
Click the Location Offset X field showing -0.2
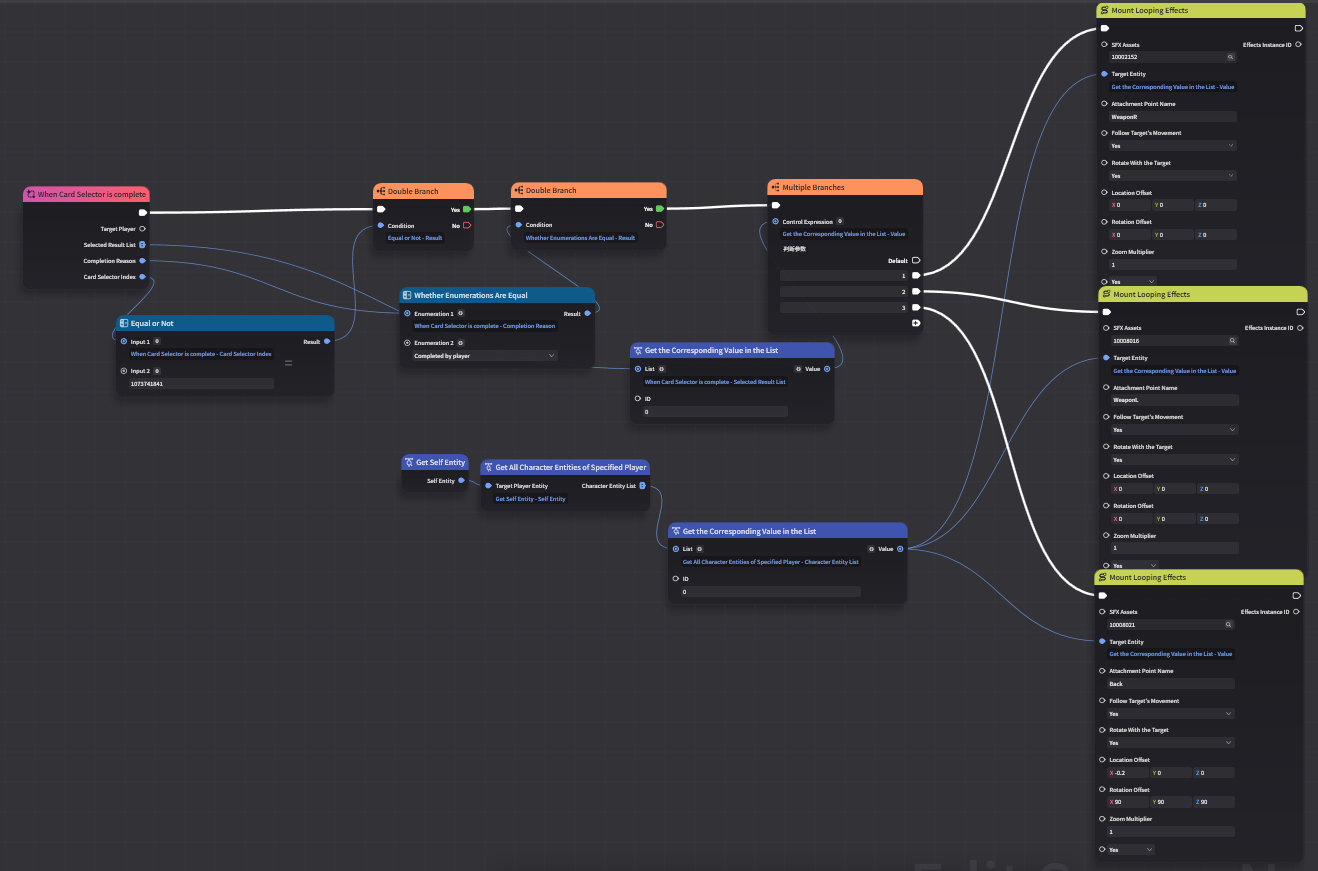(x=1128, y=773)
